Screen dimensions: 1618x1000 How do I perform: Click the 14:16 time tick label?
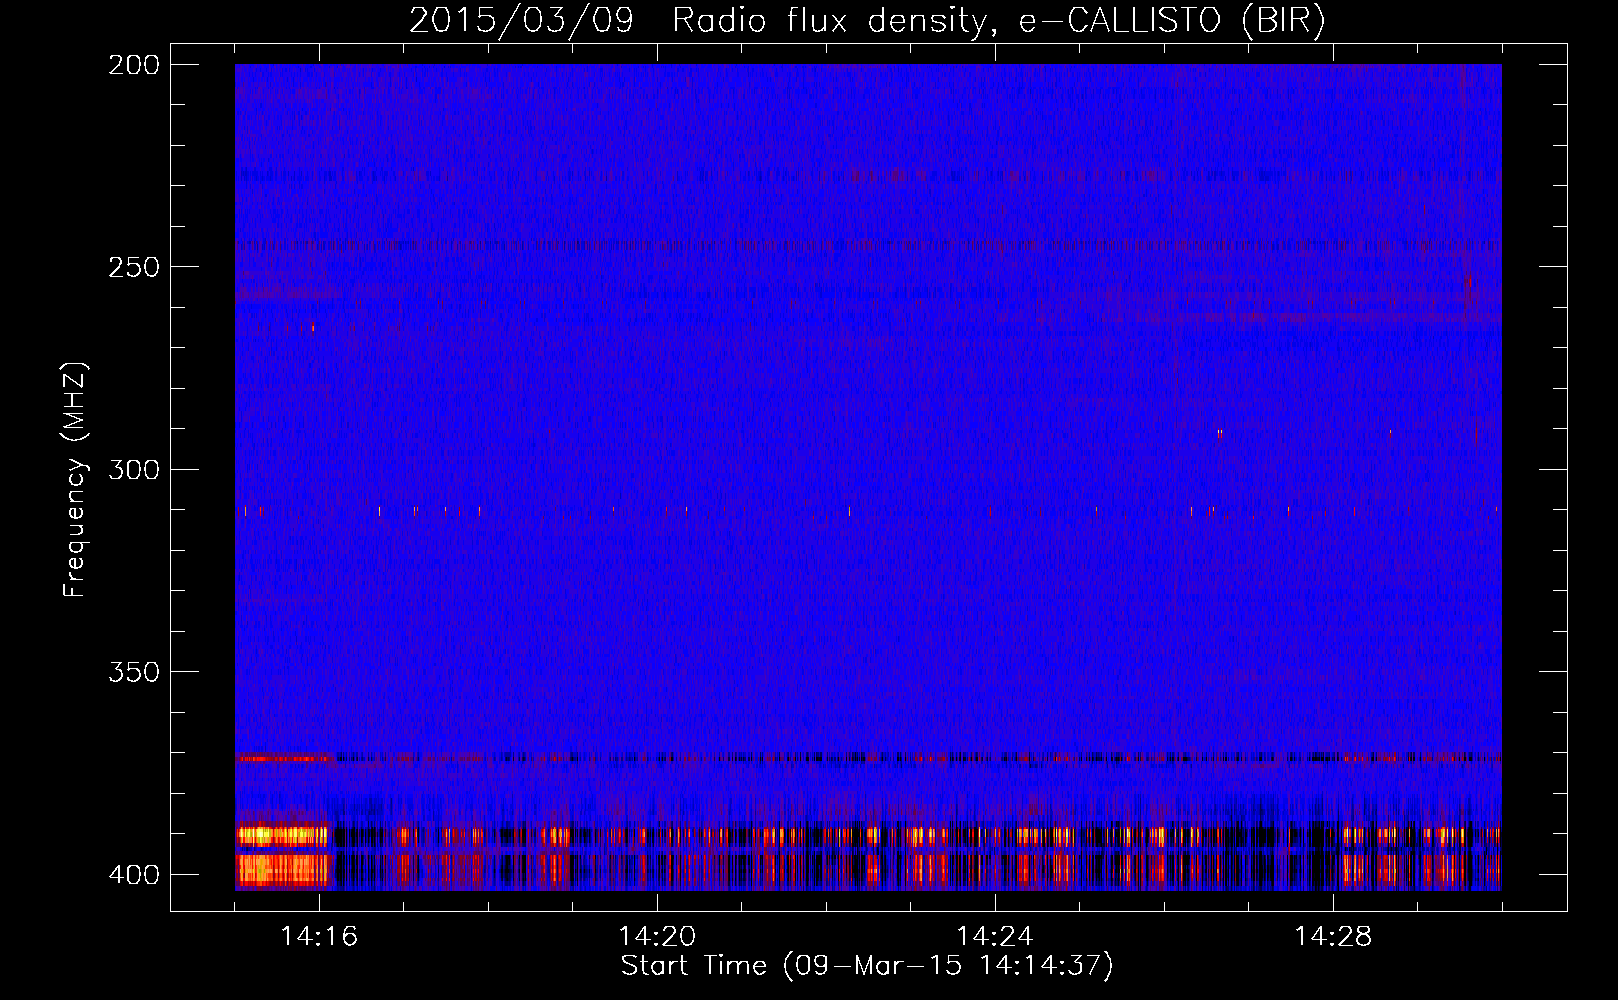(x=319, y=936)
